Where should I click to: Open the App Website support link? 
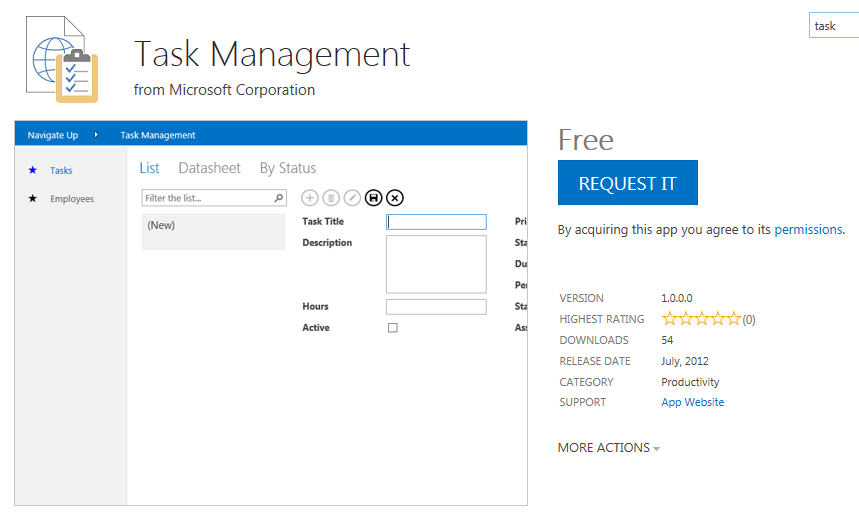pos(692,402)
